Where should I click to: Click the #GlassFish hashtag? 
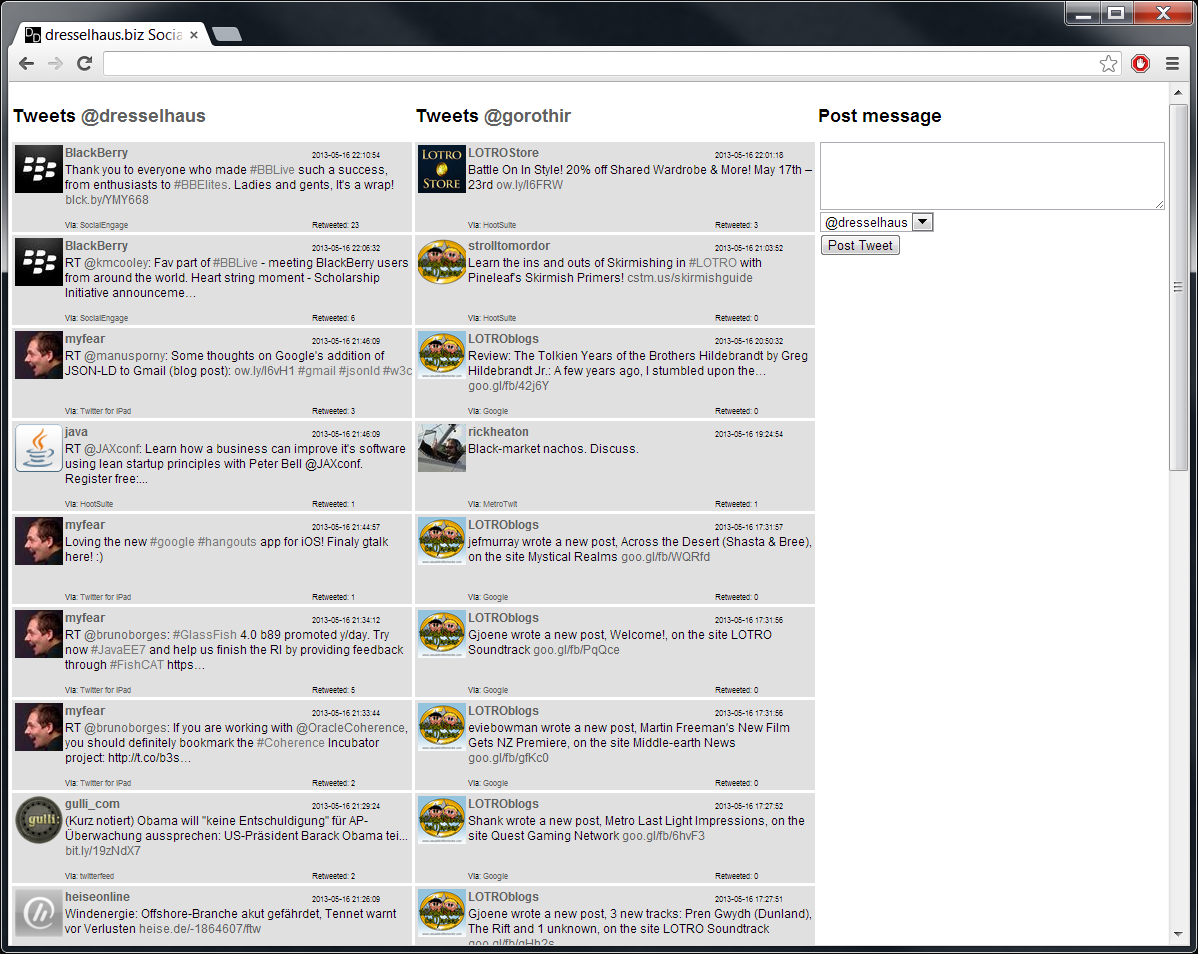click(x=205, y=635)
